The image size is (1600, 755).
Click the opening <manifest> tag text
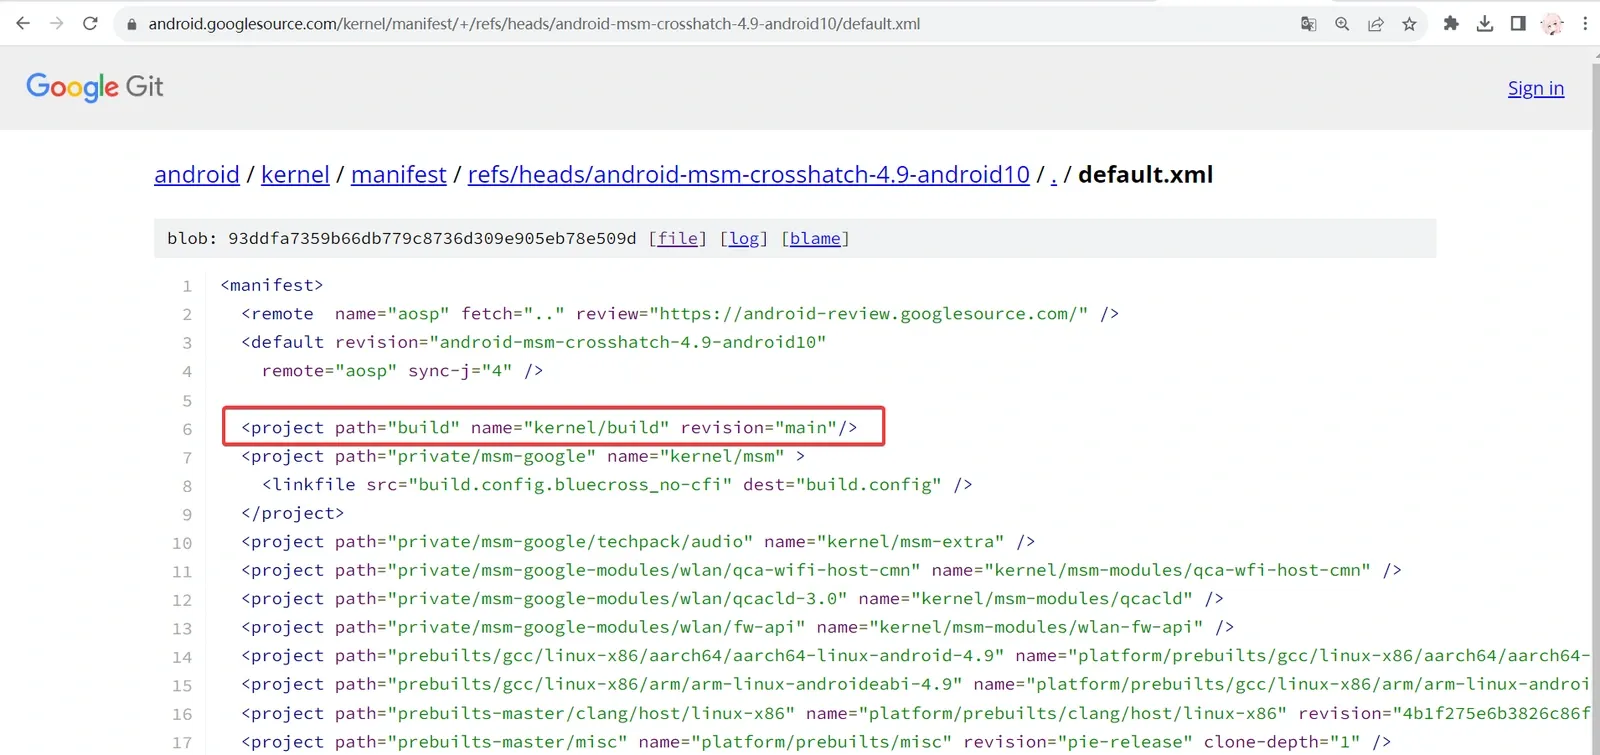click(272, 285)
